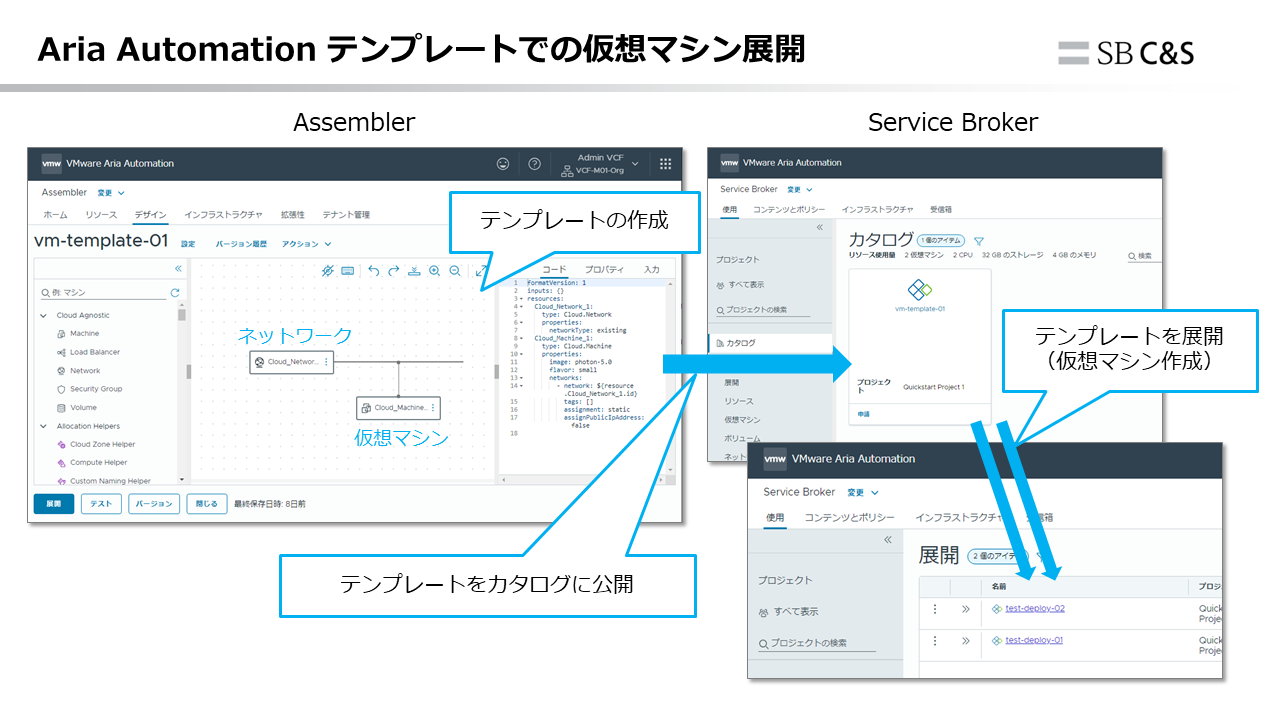Open the Admin VCF account dropdown
Image resolution: width=1280 pixels, height=720 pixels.
click(607, 164)
